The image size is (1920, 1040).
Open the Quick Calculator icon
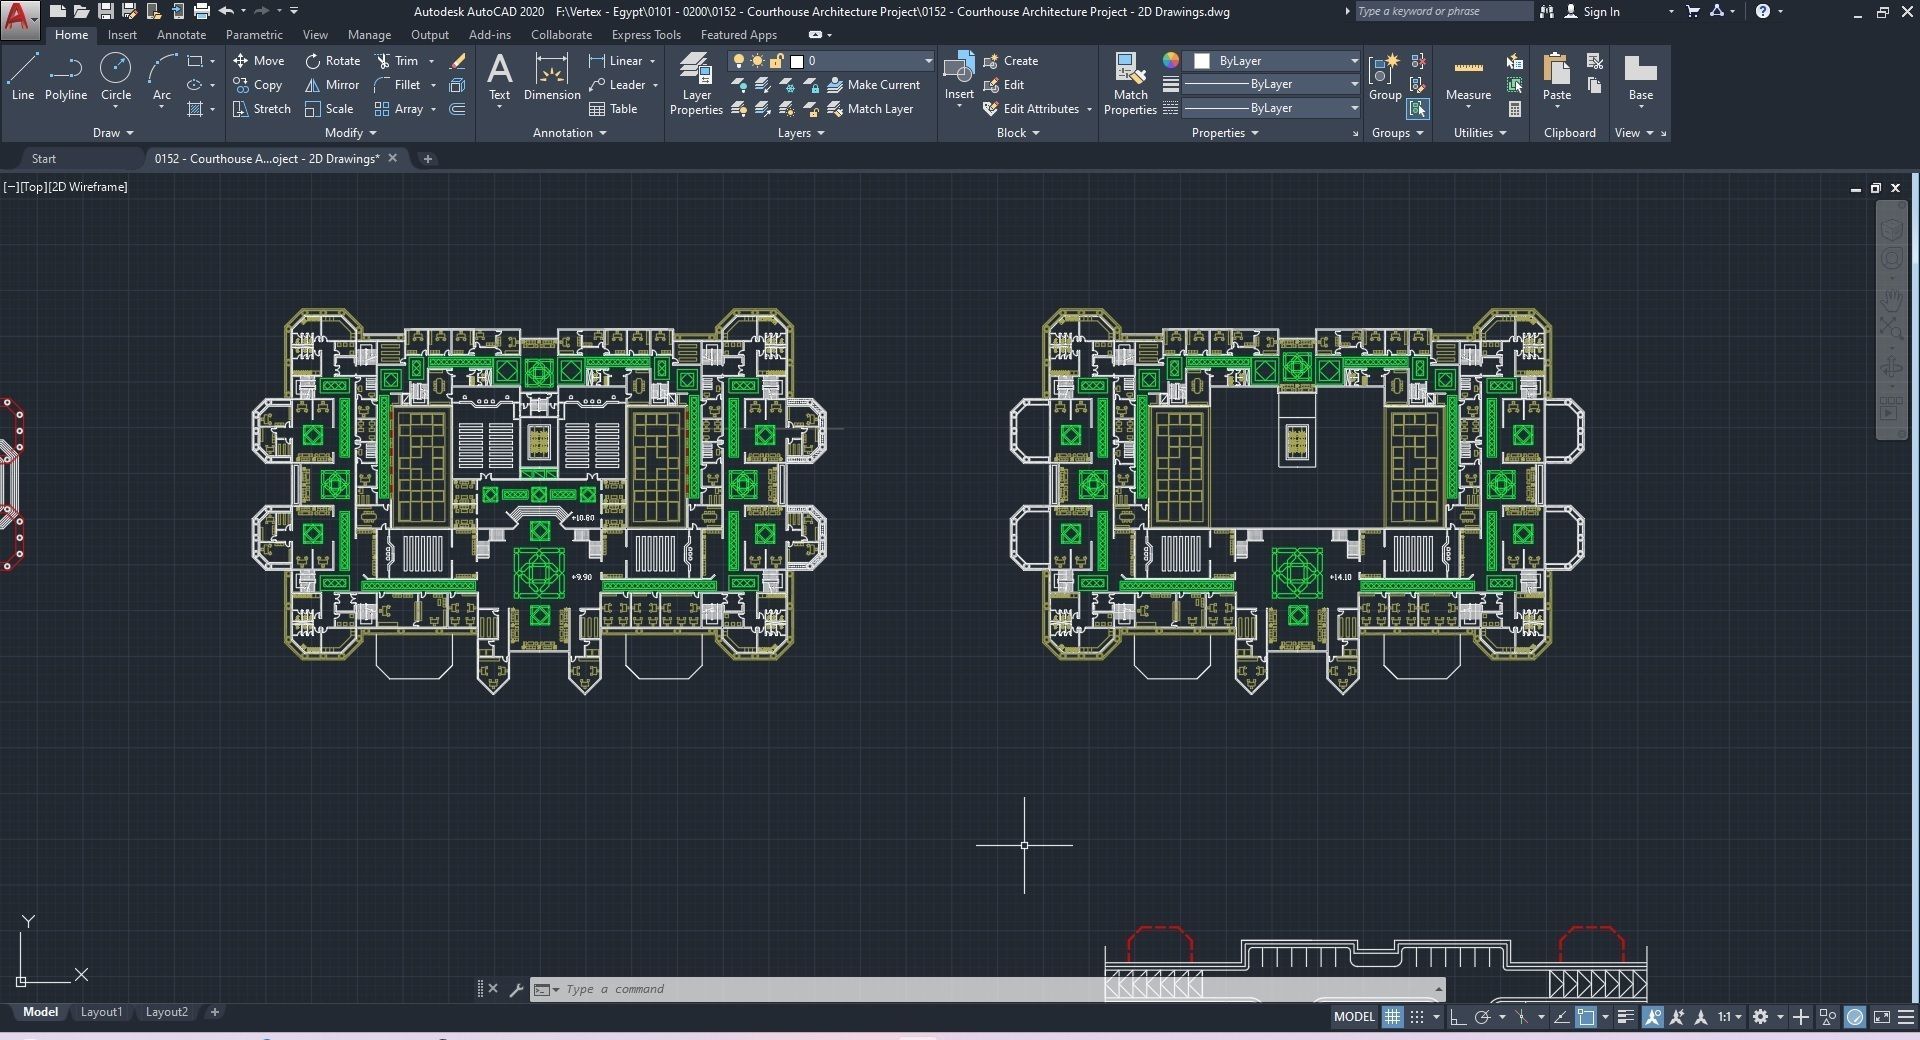(1515, 109)
